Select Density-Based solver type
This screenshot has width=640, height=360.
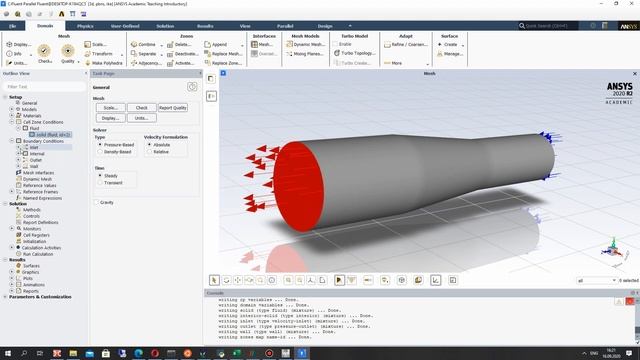click(x=100, y=151)
